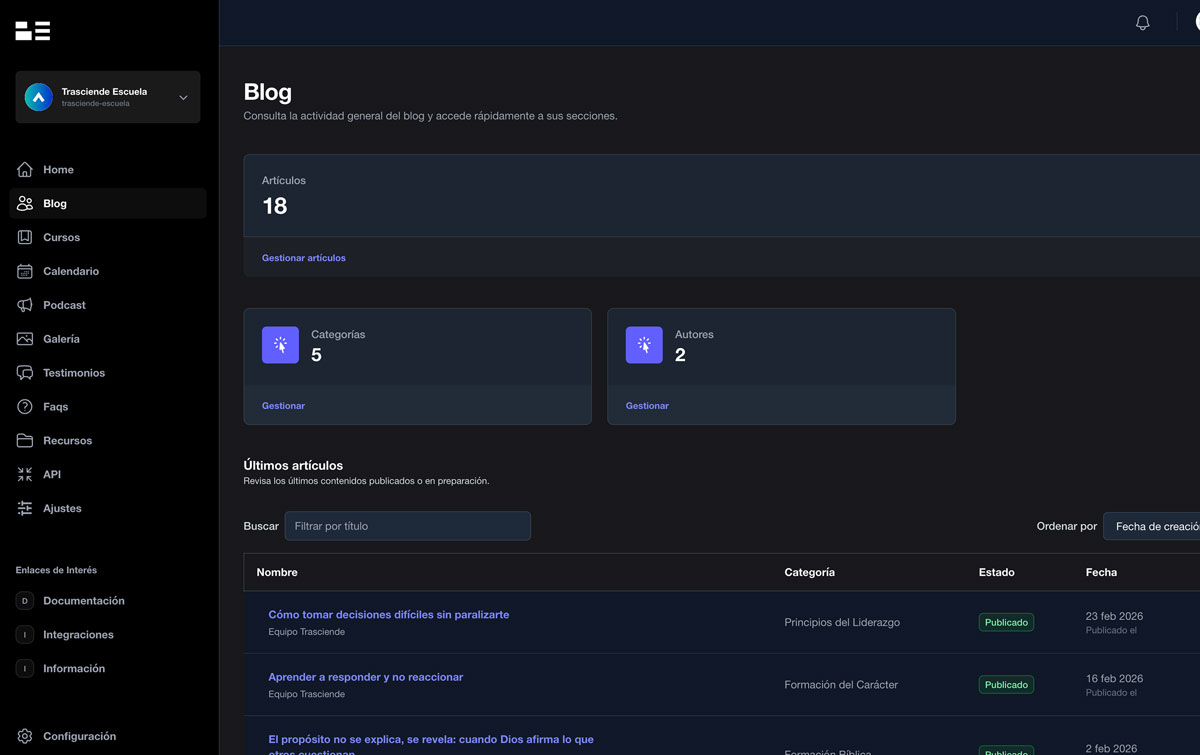Open the article Aprender a responder y no reaccionar
This screenshot has height=755, width=1200.
tap(365, 676)
